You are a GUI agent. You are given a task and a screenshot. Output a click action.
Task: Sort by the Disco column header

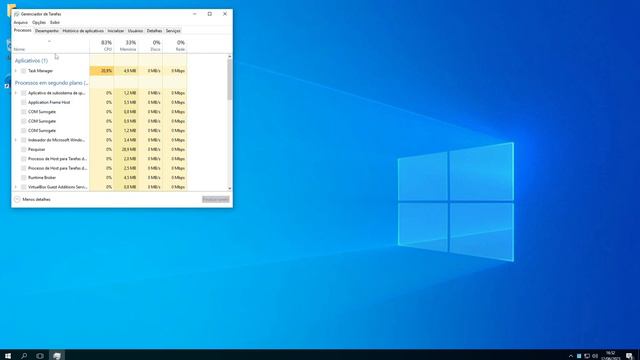coord(150,46)
